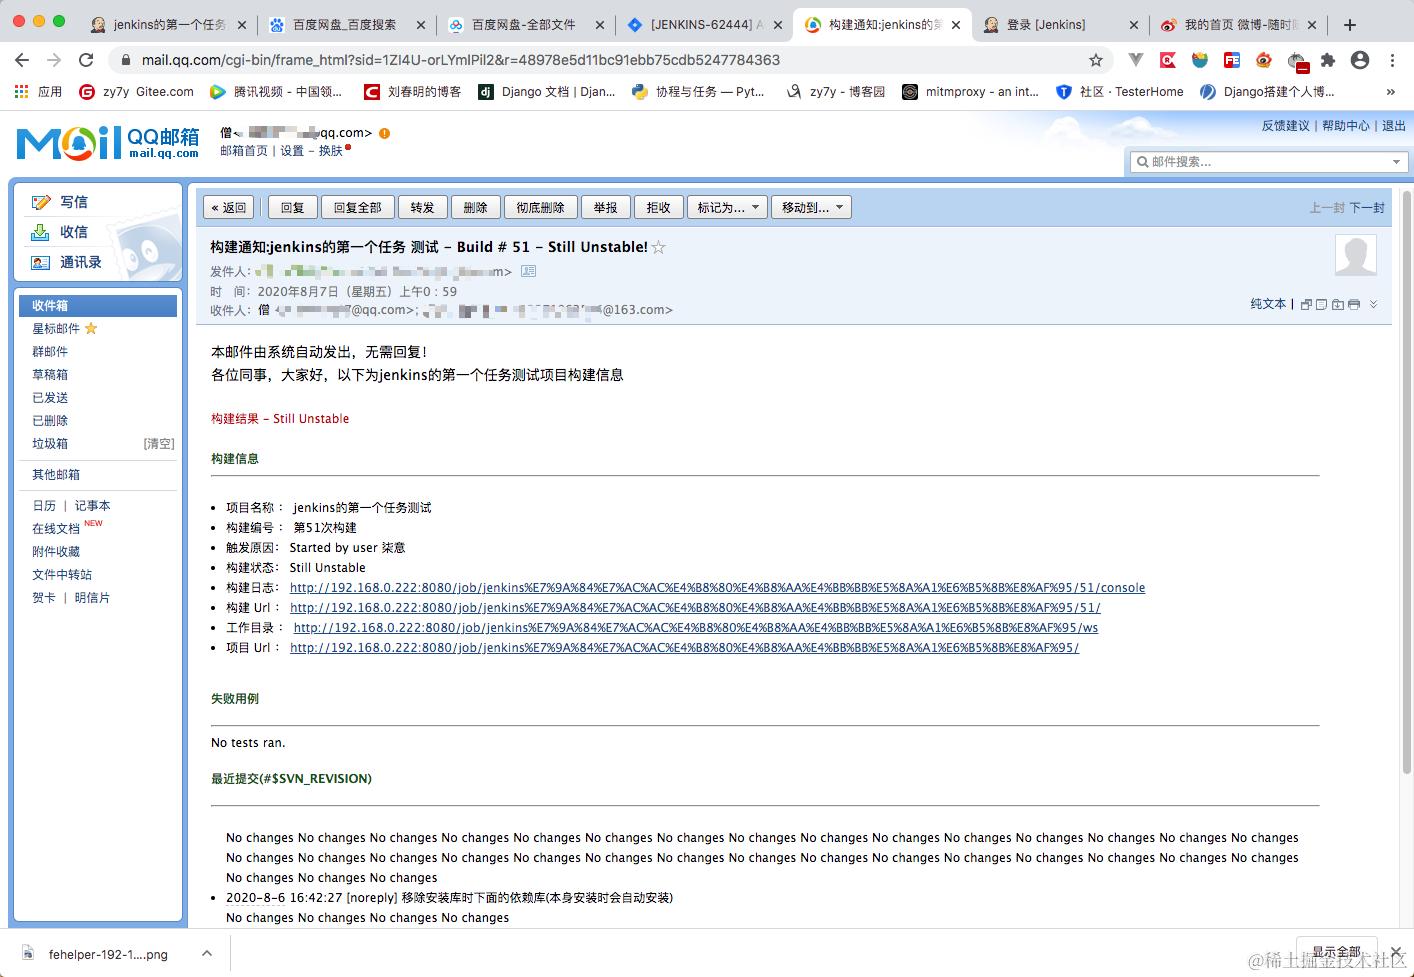The height and width of the screenshot is (977, 1414).
Task: Save the email using the download icon
Action: pyautogui.click(x=1338, y=305)
